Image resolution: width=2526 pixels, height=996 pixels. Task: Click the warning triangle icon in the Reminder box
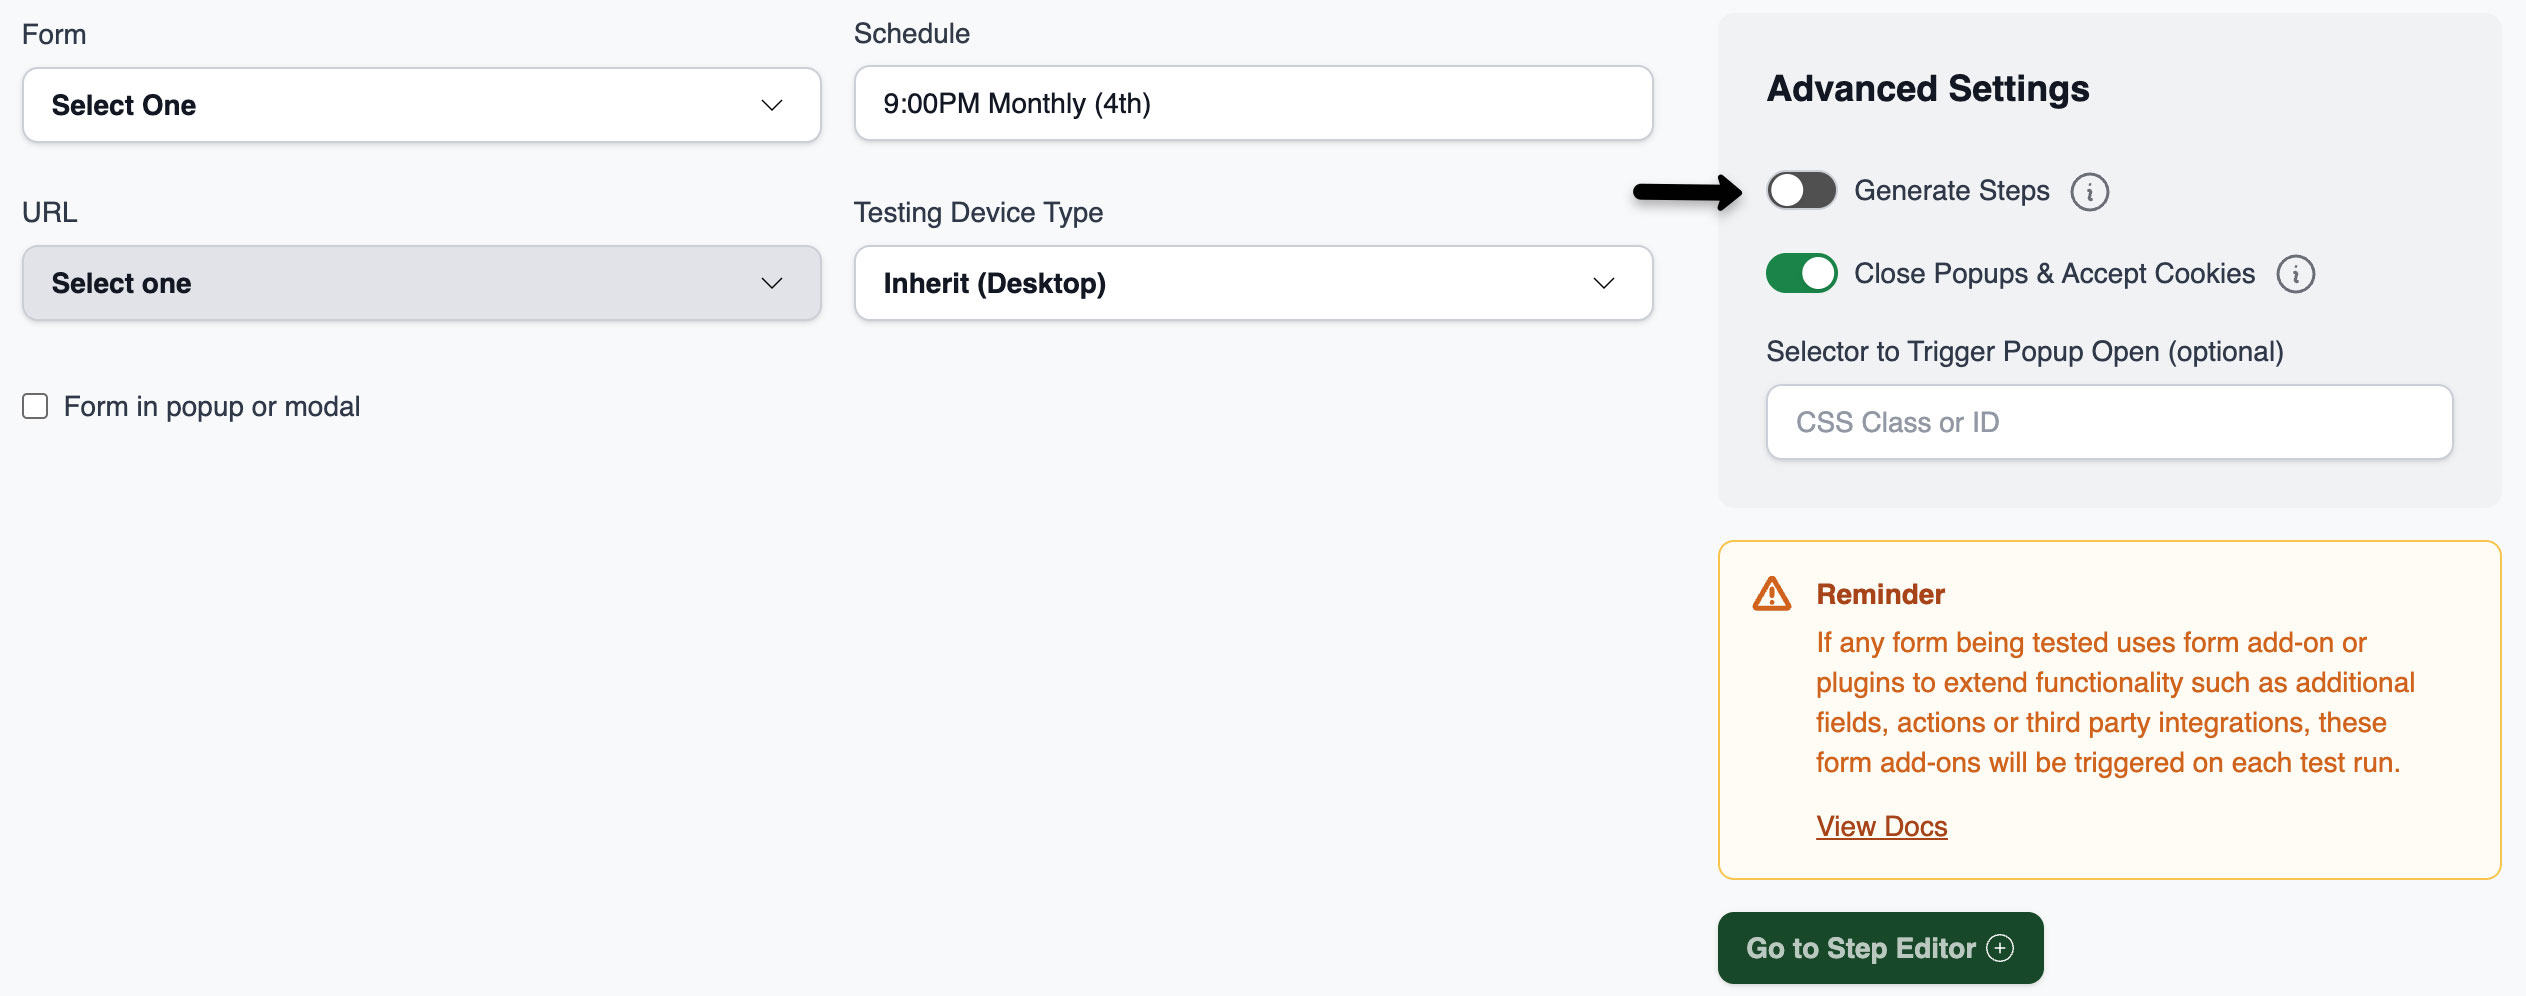tap(1771, 594)
